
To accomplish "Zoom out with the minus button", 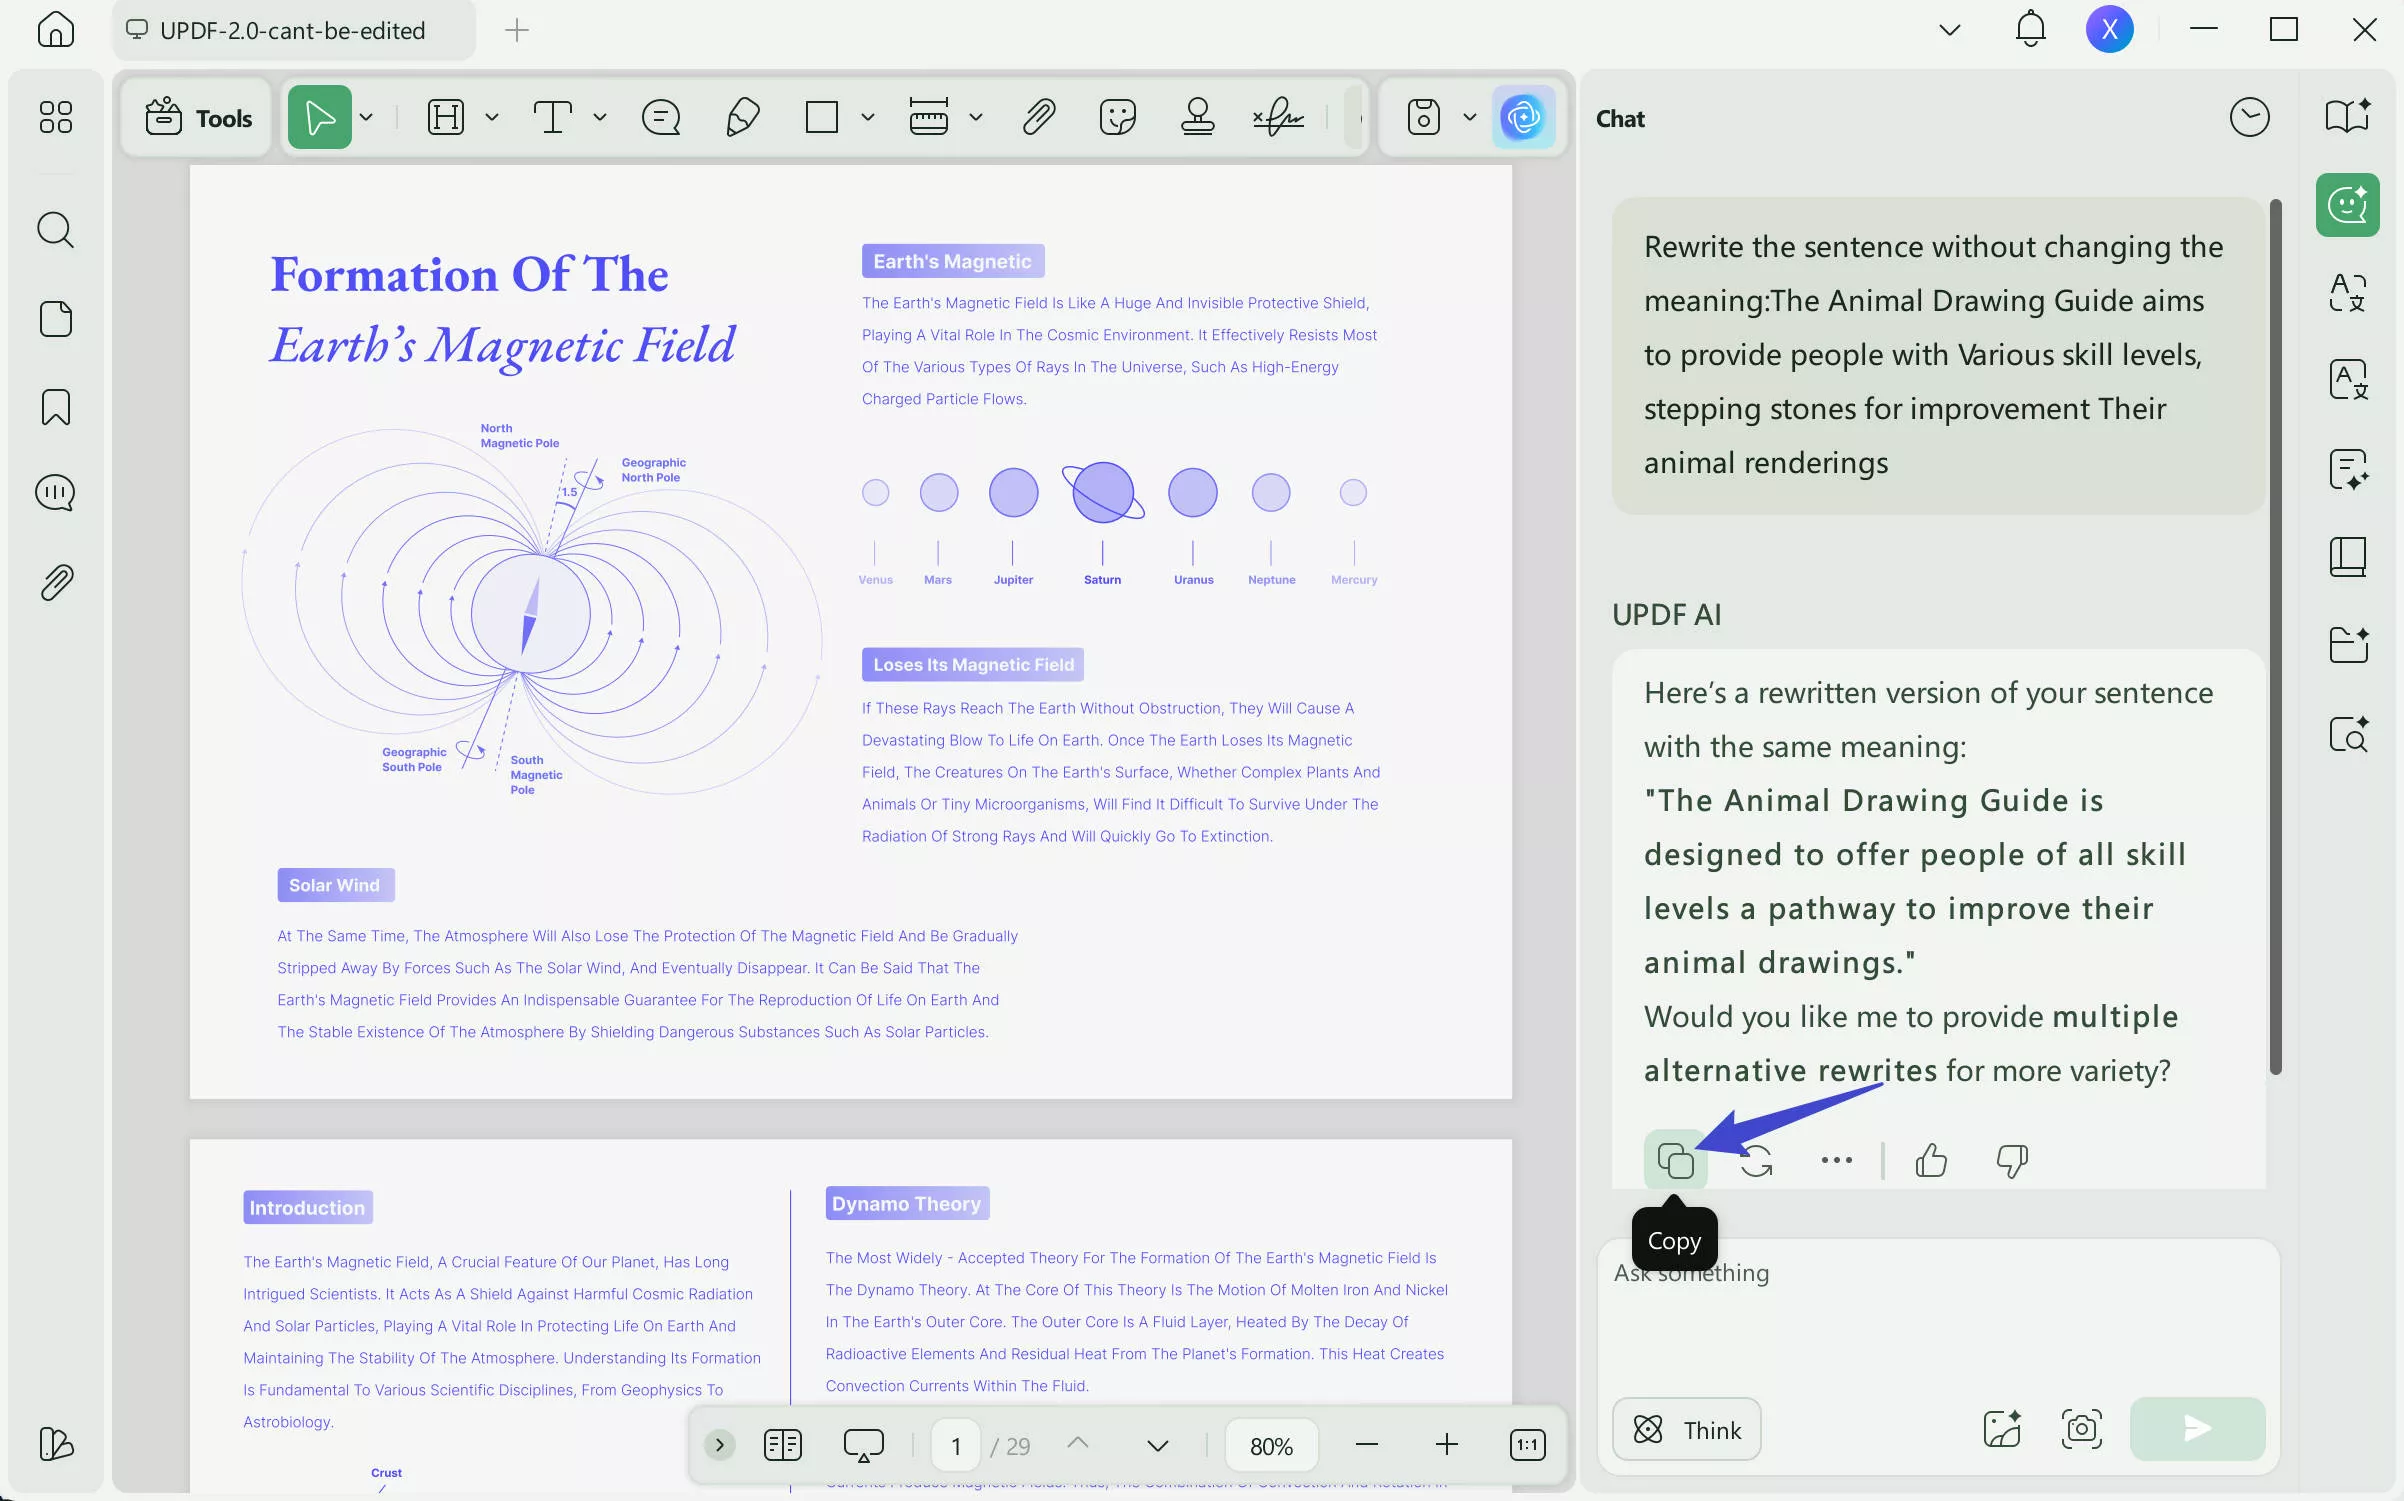I will pos(1366,1445).
